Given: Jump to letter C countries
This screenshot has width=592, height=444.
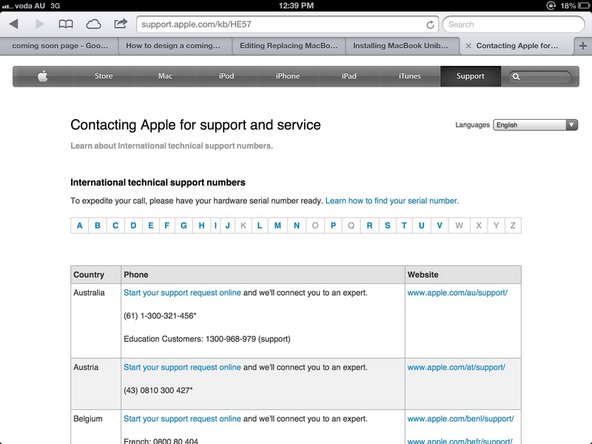Looking at the screenshot, I should (116, 225).
